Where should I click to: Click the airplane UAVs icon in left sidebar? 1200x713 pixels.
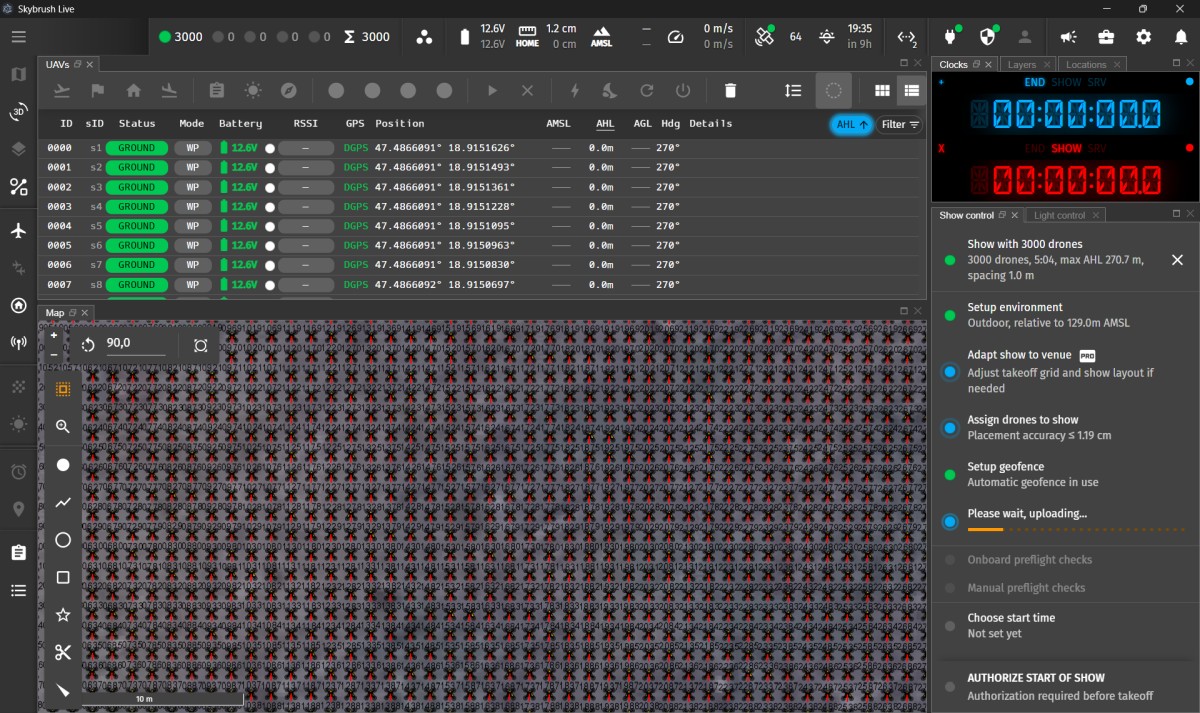17,230
